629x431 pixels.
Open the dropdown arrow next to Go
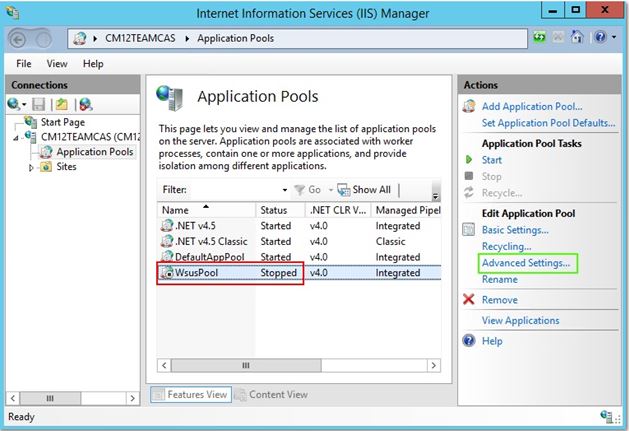[331, 190]
